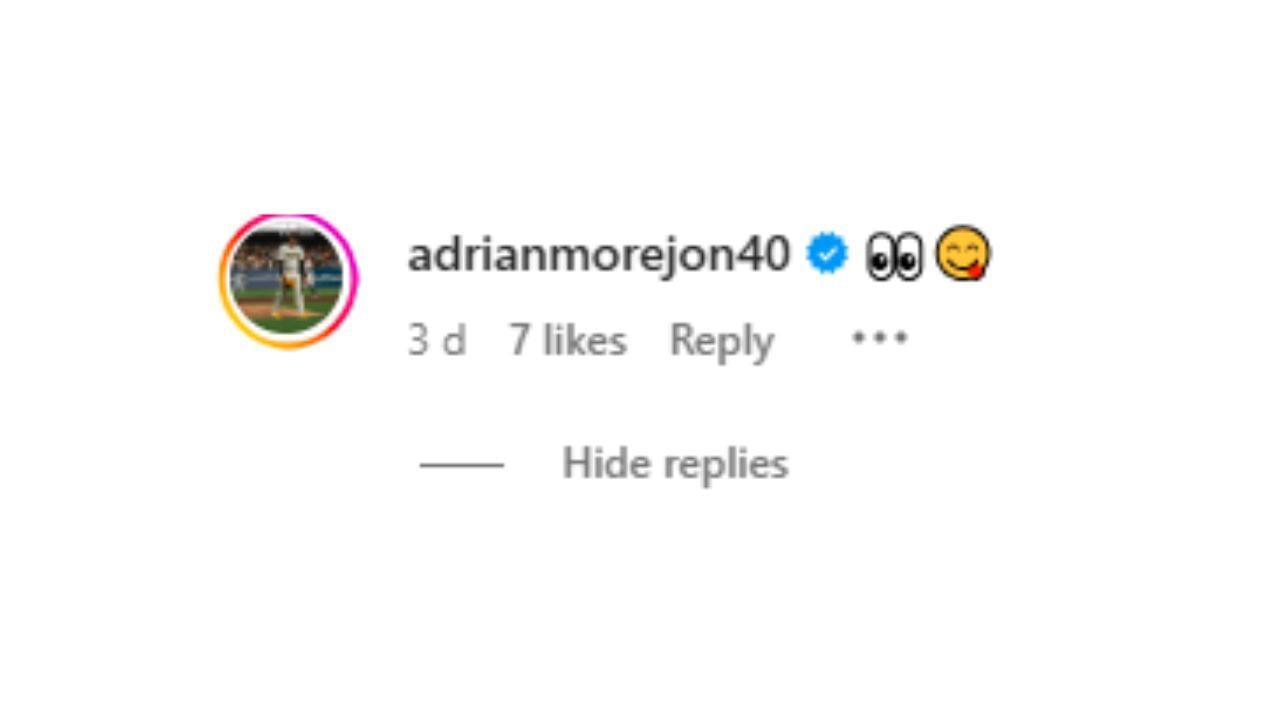This screenshot has height=720, width=1280.
Task: Click the eyes emoji in the comment
Action: tap(894, 256)
